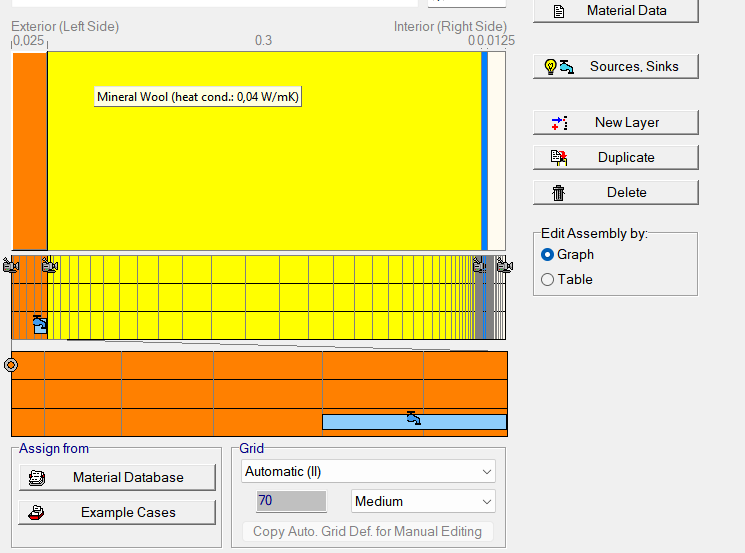Click the 0,025 layer thickness label
The height and width of the screenshot is (553, 745).
click(29, 40)
